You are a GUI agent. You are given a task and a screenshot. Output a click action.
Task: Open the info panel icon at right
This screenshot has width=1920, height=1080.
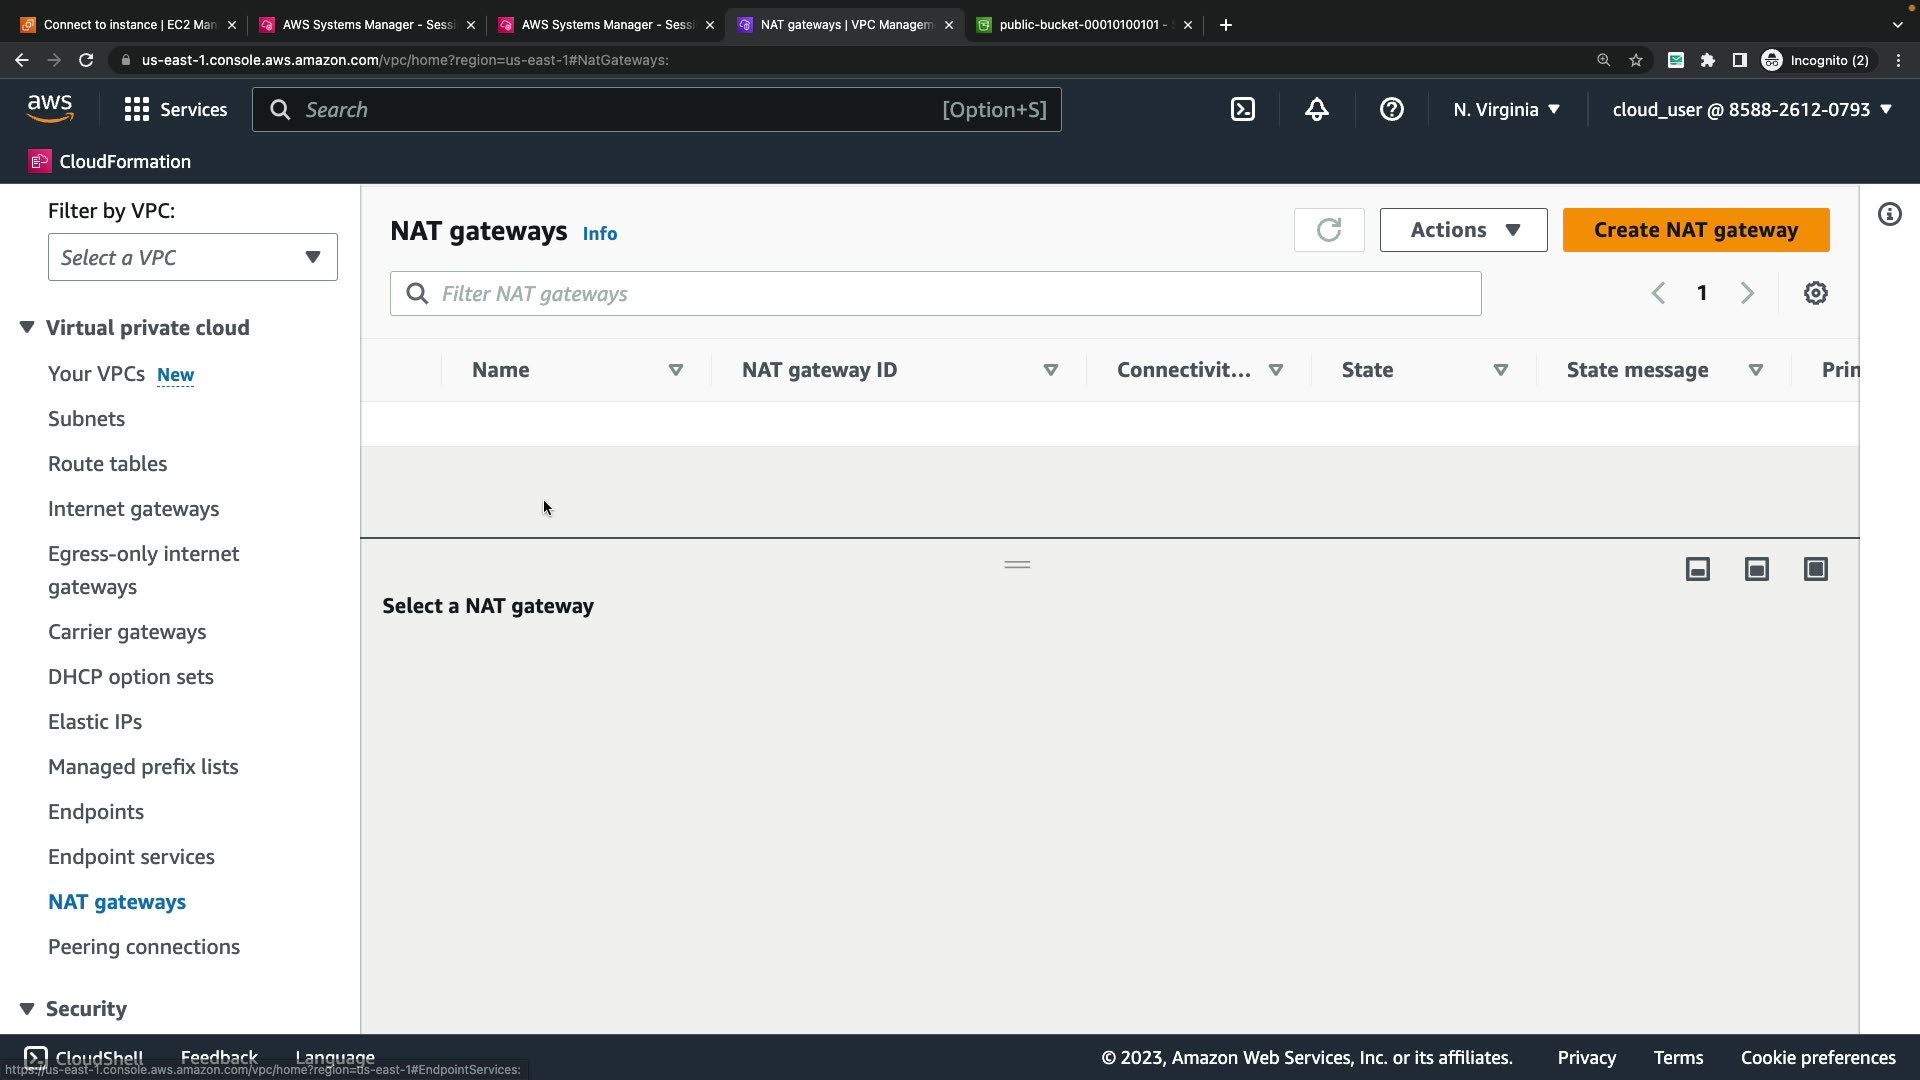1889,214
